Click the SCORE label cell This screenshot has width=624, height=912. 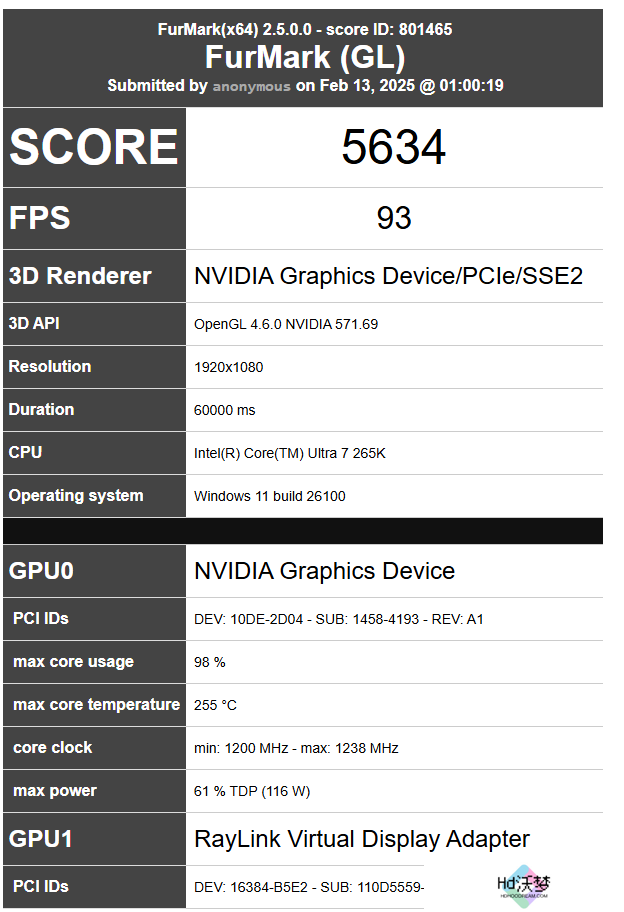(x=94, y=147)
